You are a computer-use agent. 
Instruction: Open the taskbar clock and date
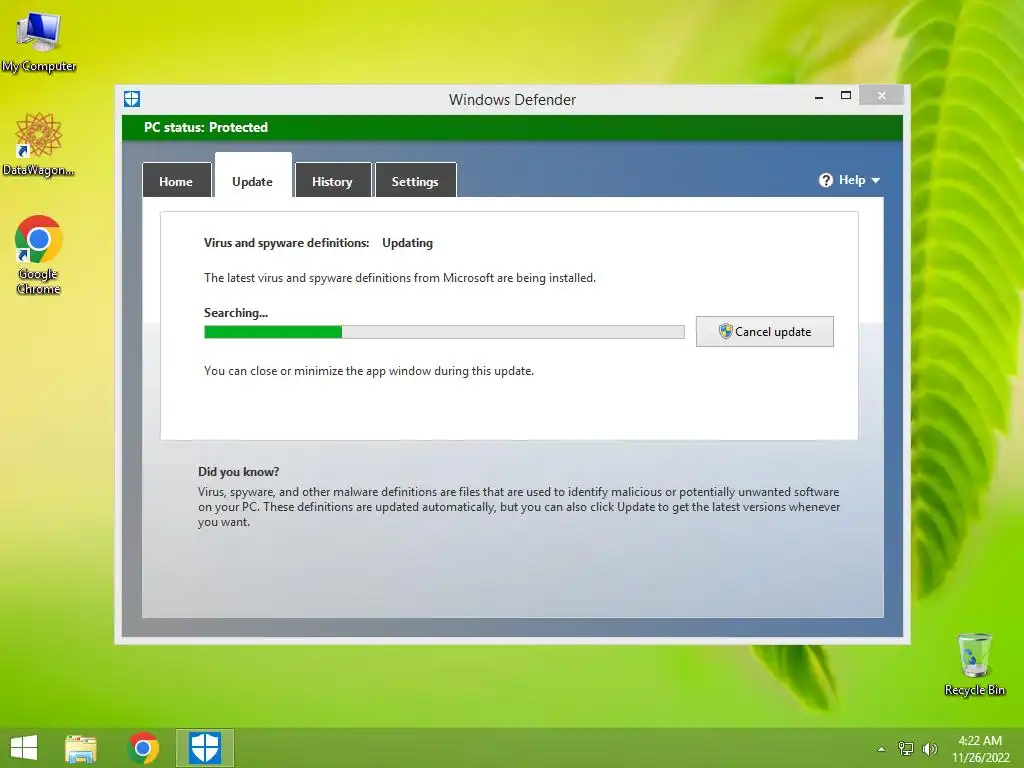click(980, 749)
